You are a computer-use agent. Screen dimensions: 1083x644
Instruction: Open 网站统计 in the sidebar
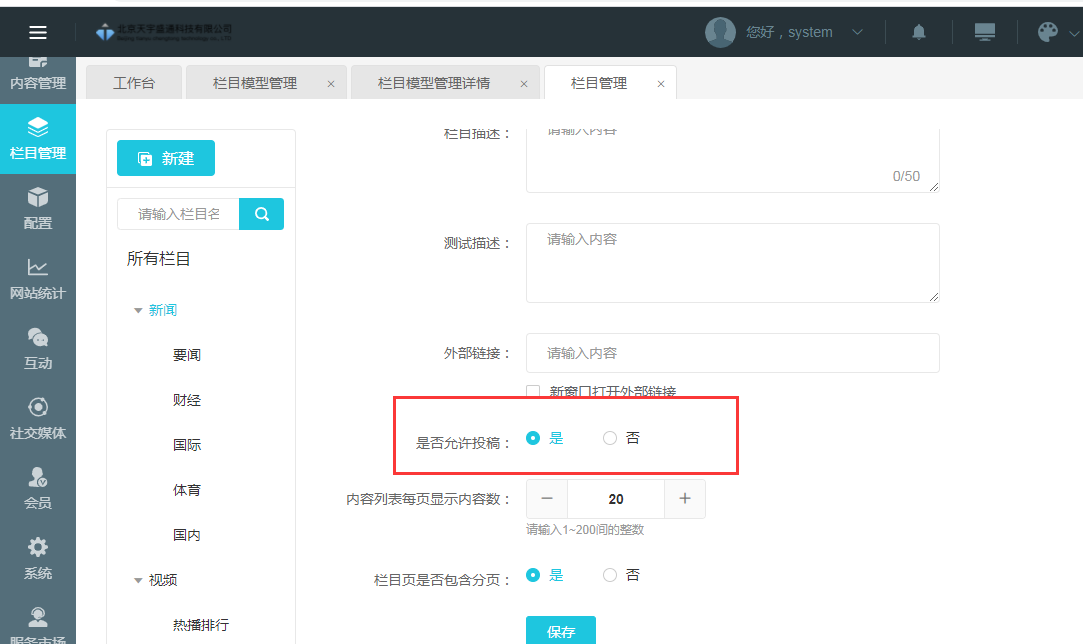tap(38, 279)
